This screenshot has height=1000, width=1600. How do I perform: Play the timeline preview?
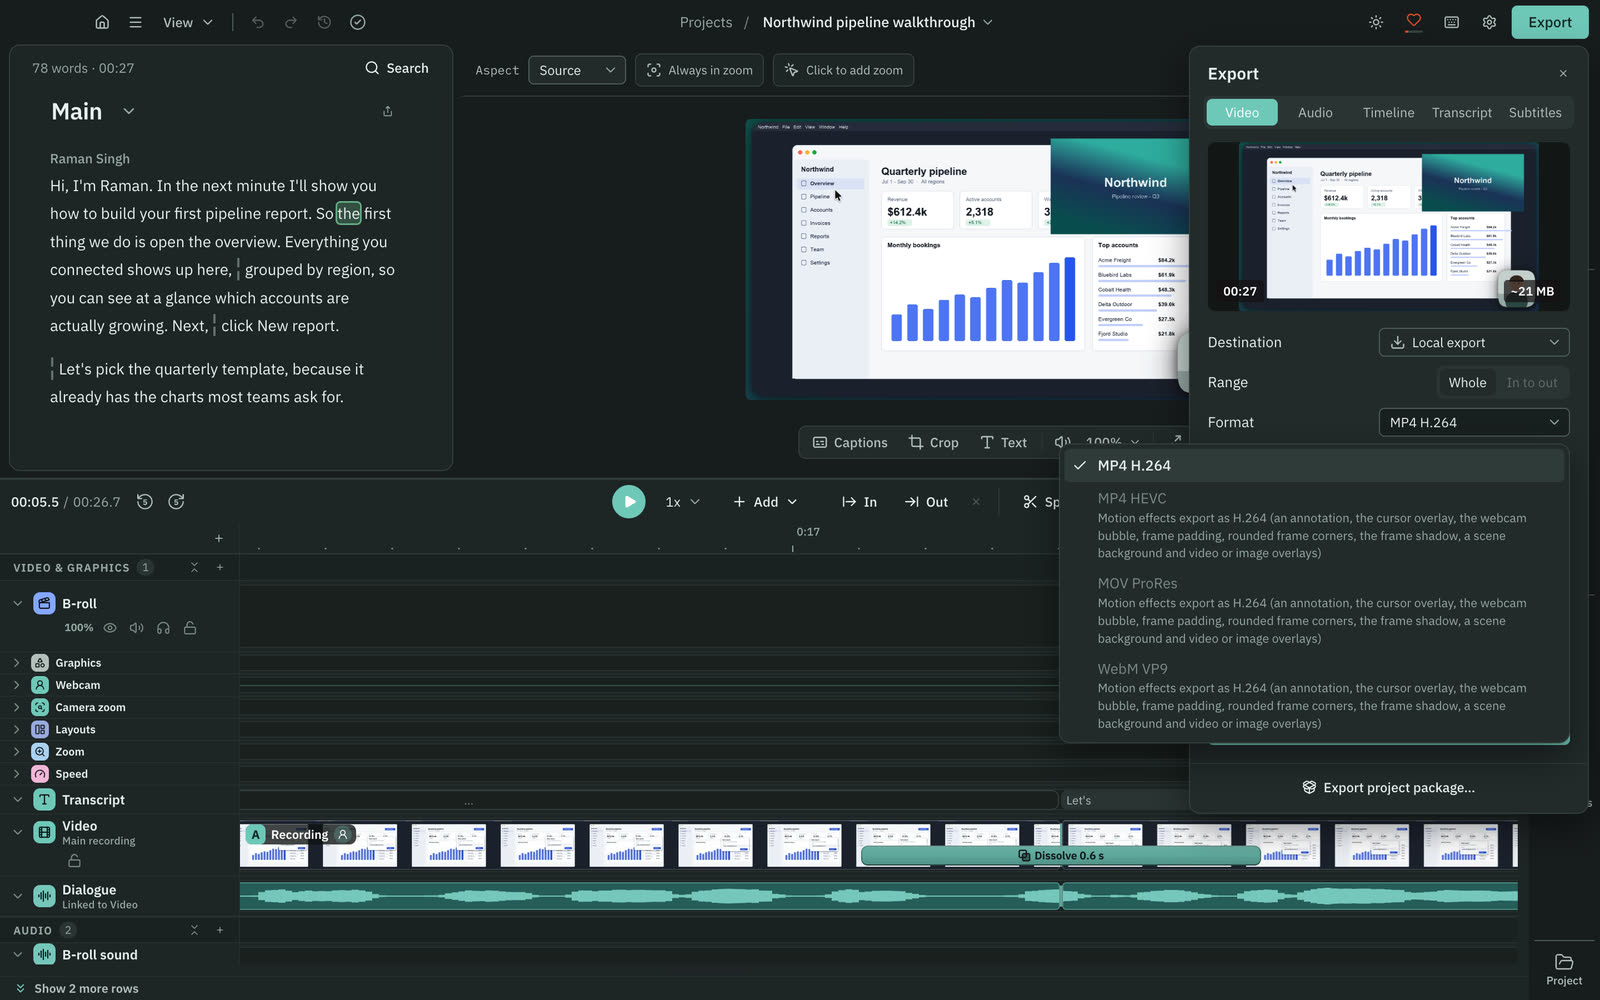click(629, 502)
